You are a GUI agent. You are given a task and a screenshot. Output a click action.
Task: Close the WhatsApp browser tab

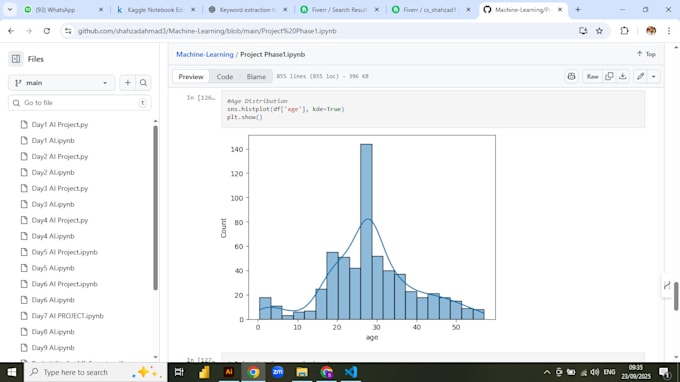click(x=101, y=10)
